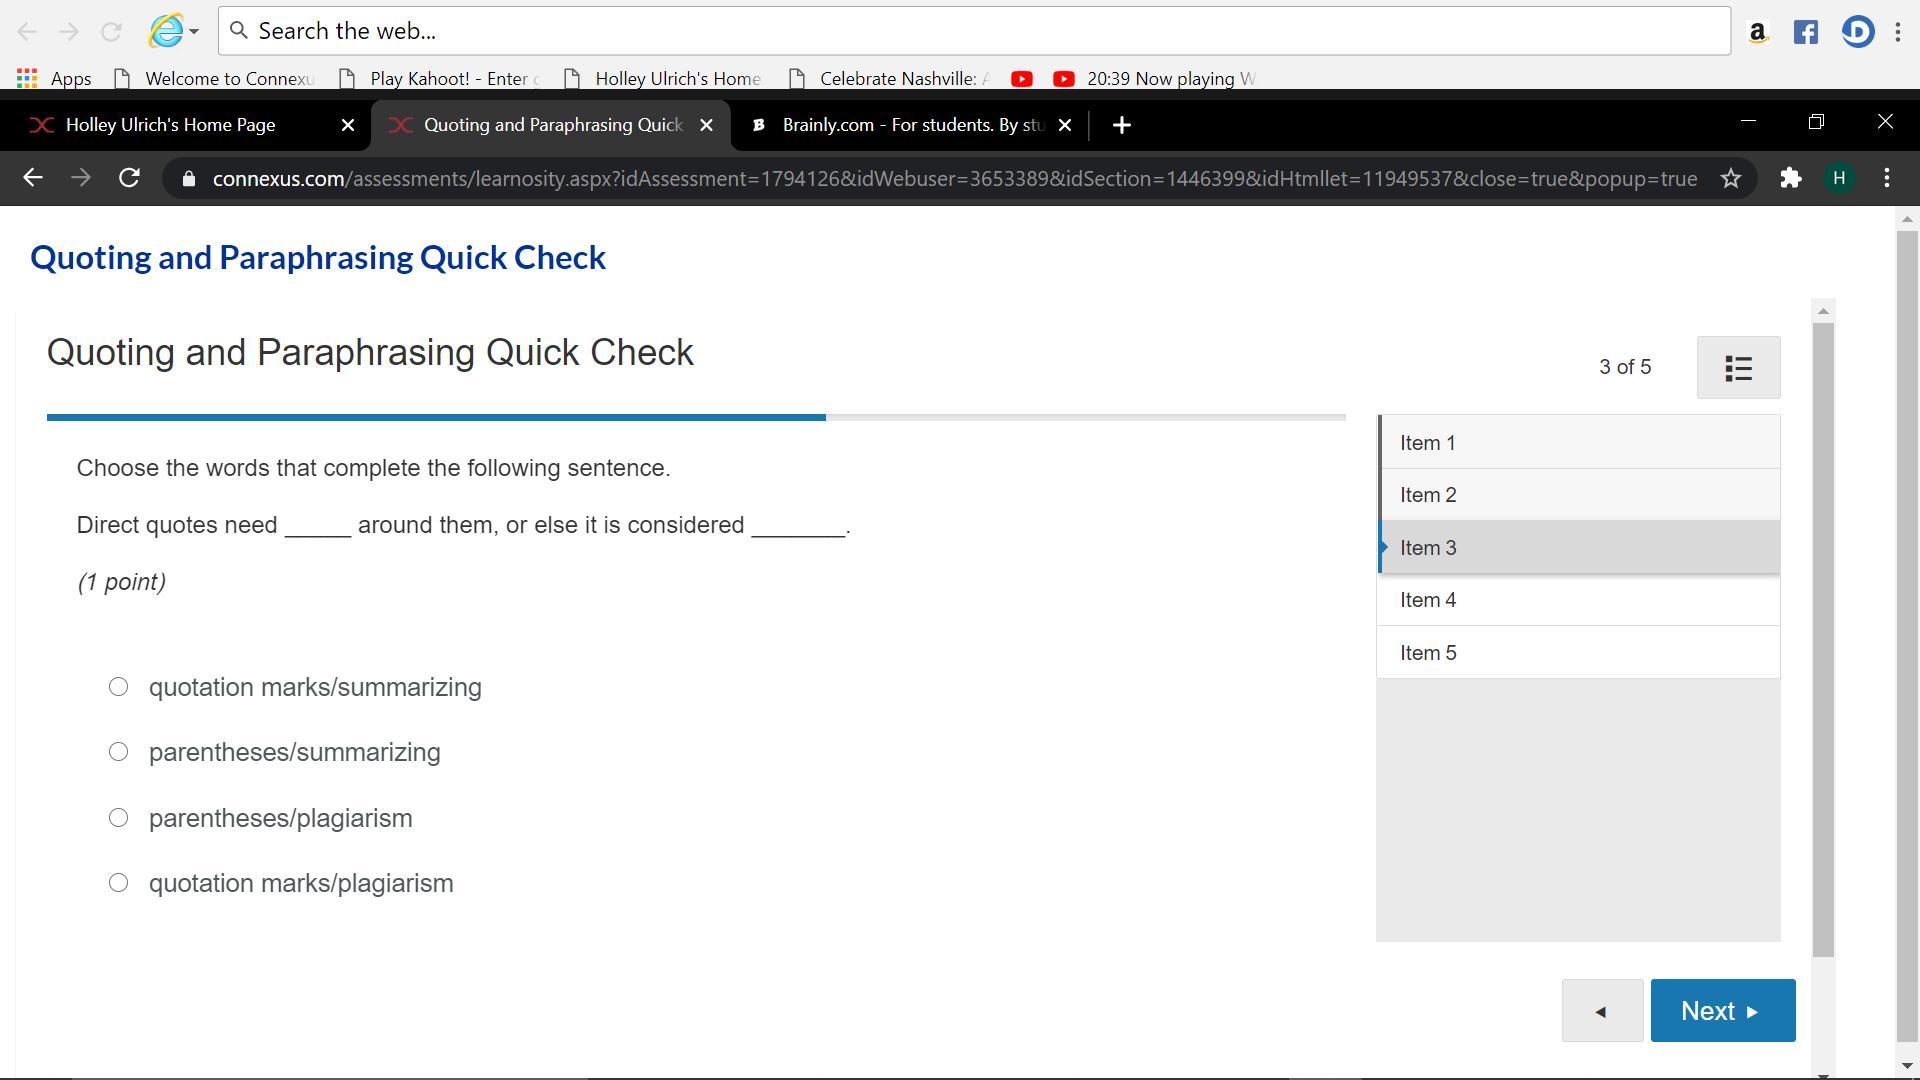Image resolution: width=1920 pixels, height=1080 pixels.
Task: Select quotation marks/summarizing option
Action: coord(118,687)
